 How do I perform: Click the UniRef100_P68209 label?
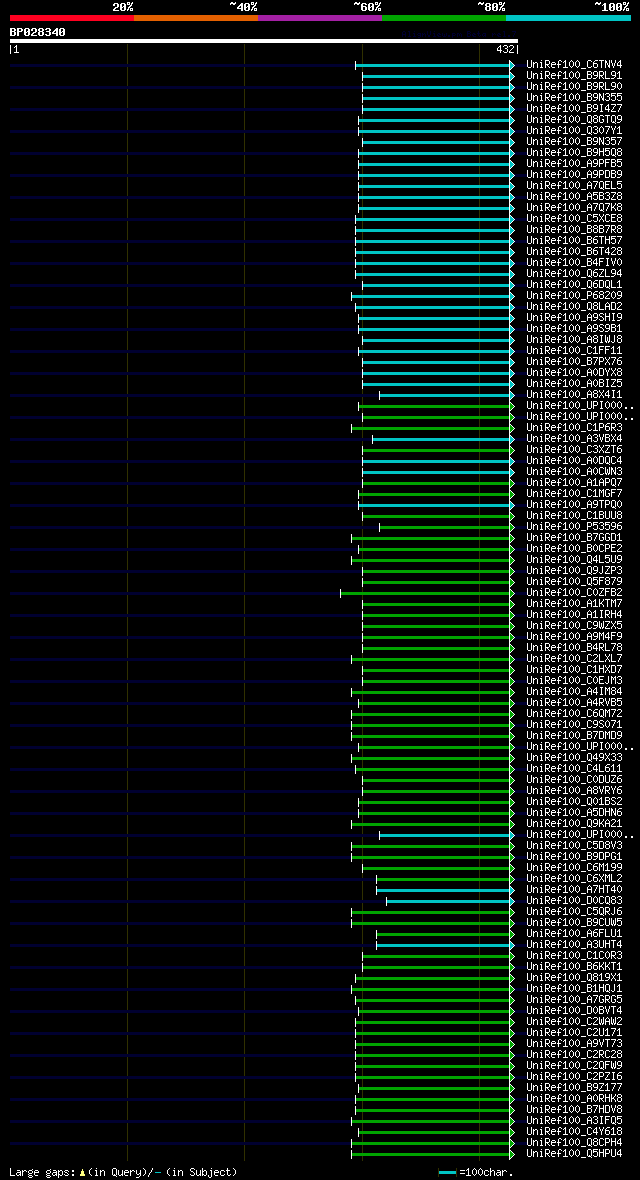pos(574,296)
